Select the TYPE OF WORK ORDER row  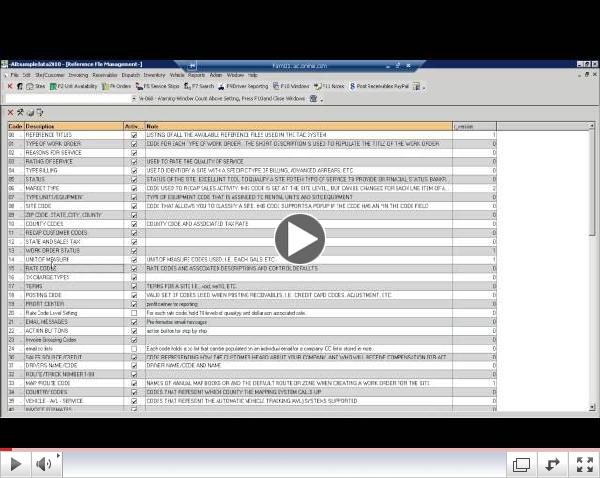(x=252, y=144)
